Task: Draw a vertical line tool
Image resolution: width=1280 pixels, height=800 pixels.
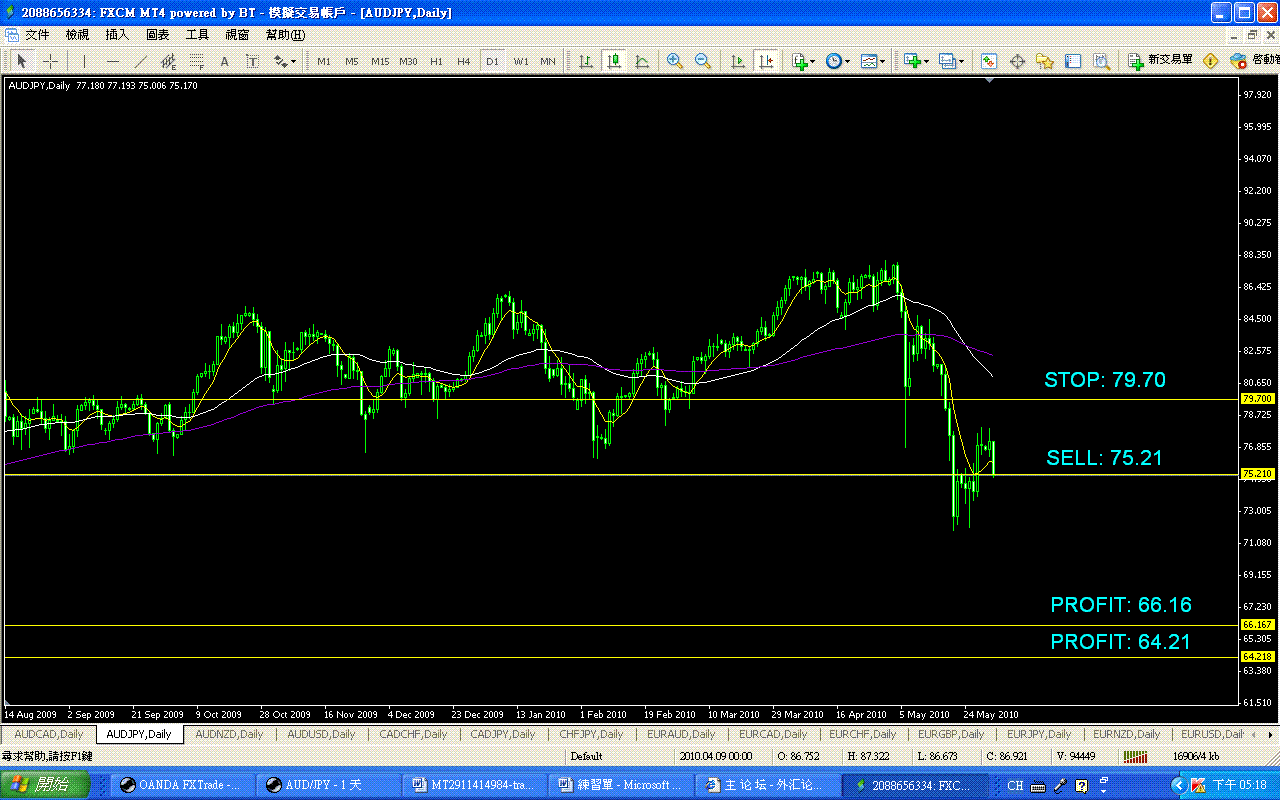Action: coord(84,61)
